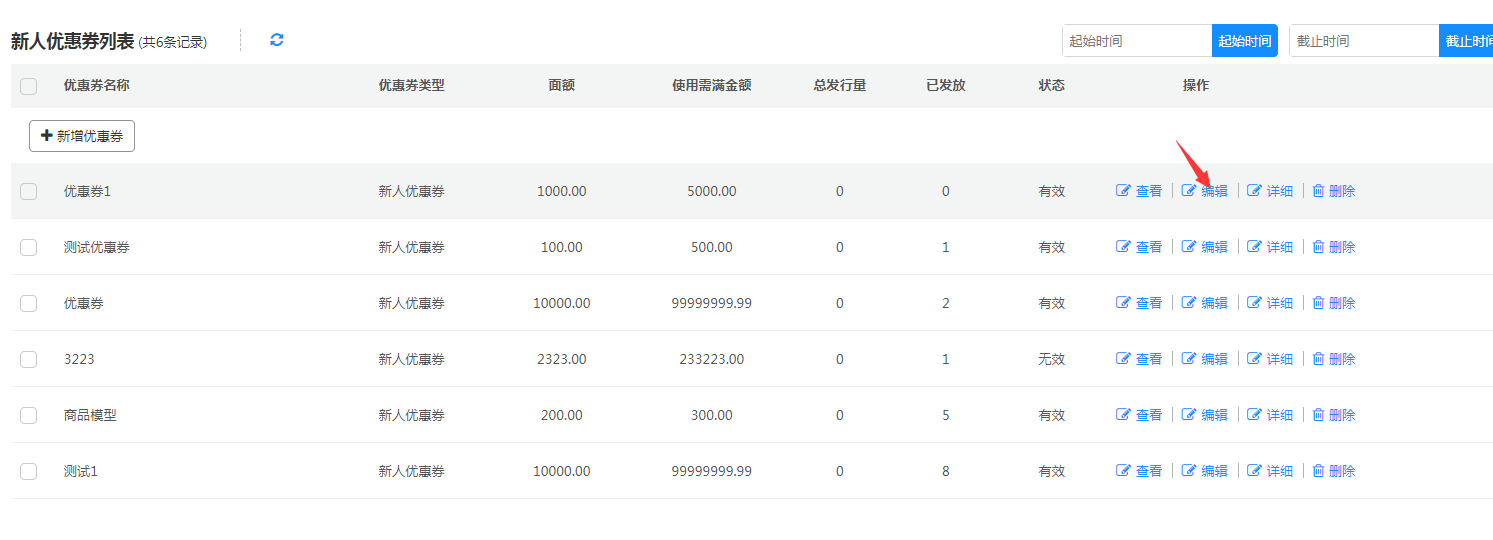
Task: Check the checkbox for 优惠券1 row
Action: [28, 191]
